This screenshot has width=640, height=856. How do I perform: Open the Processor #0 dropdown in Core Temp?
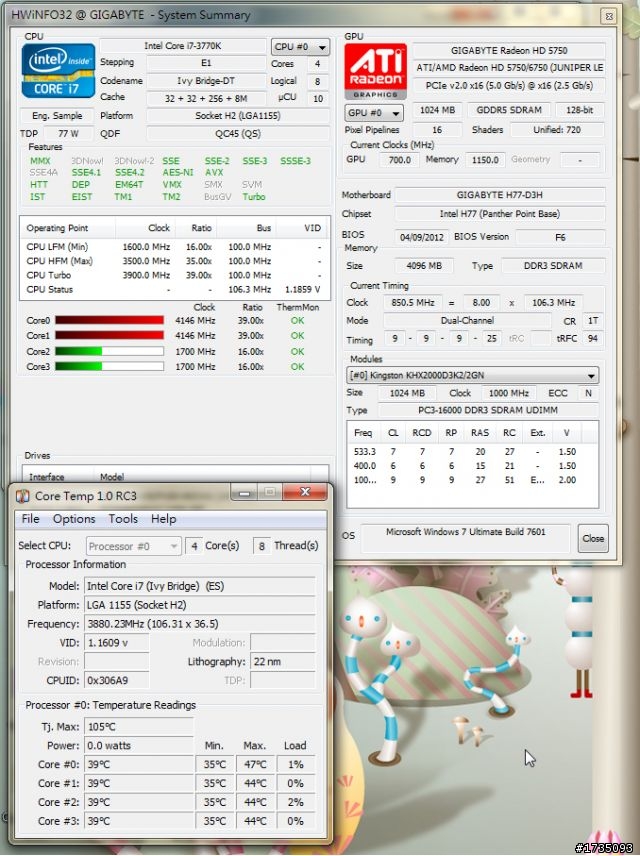133,546
